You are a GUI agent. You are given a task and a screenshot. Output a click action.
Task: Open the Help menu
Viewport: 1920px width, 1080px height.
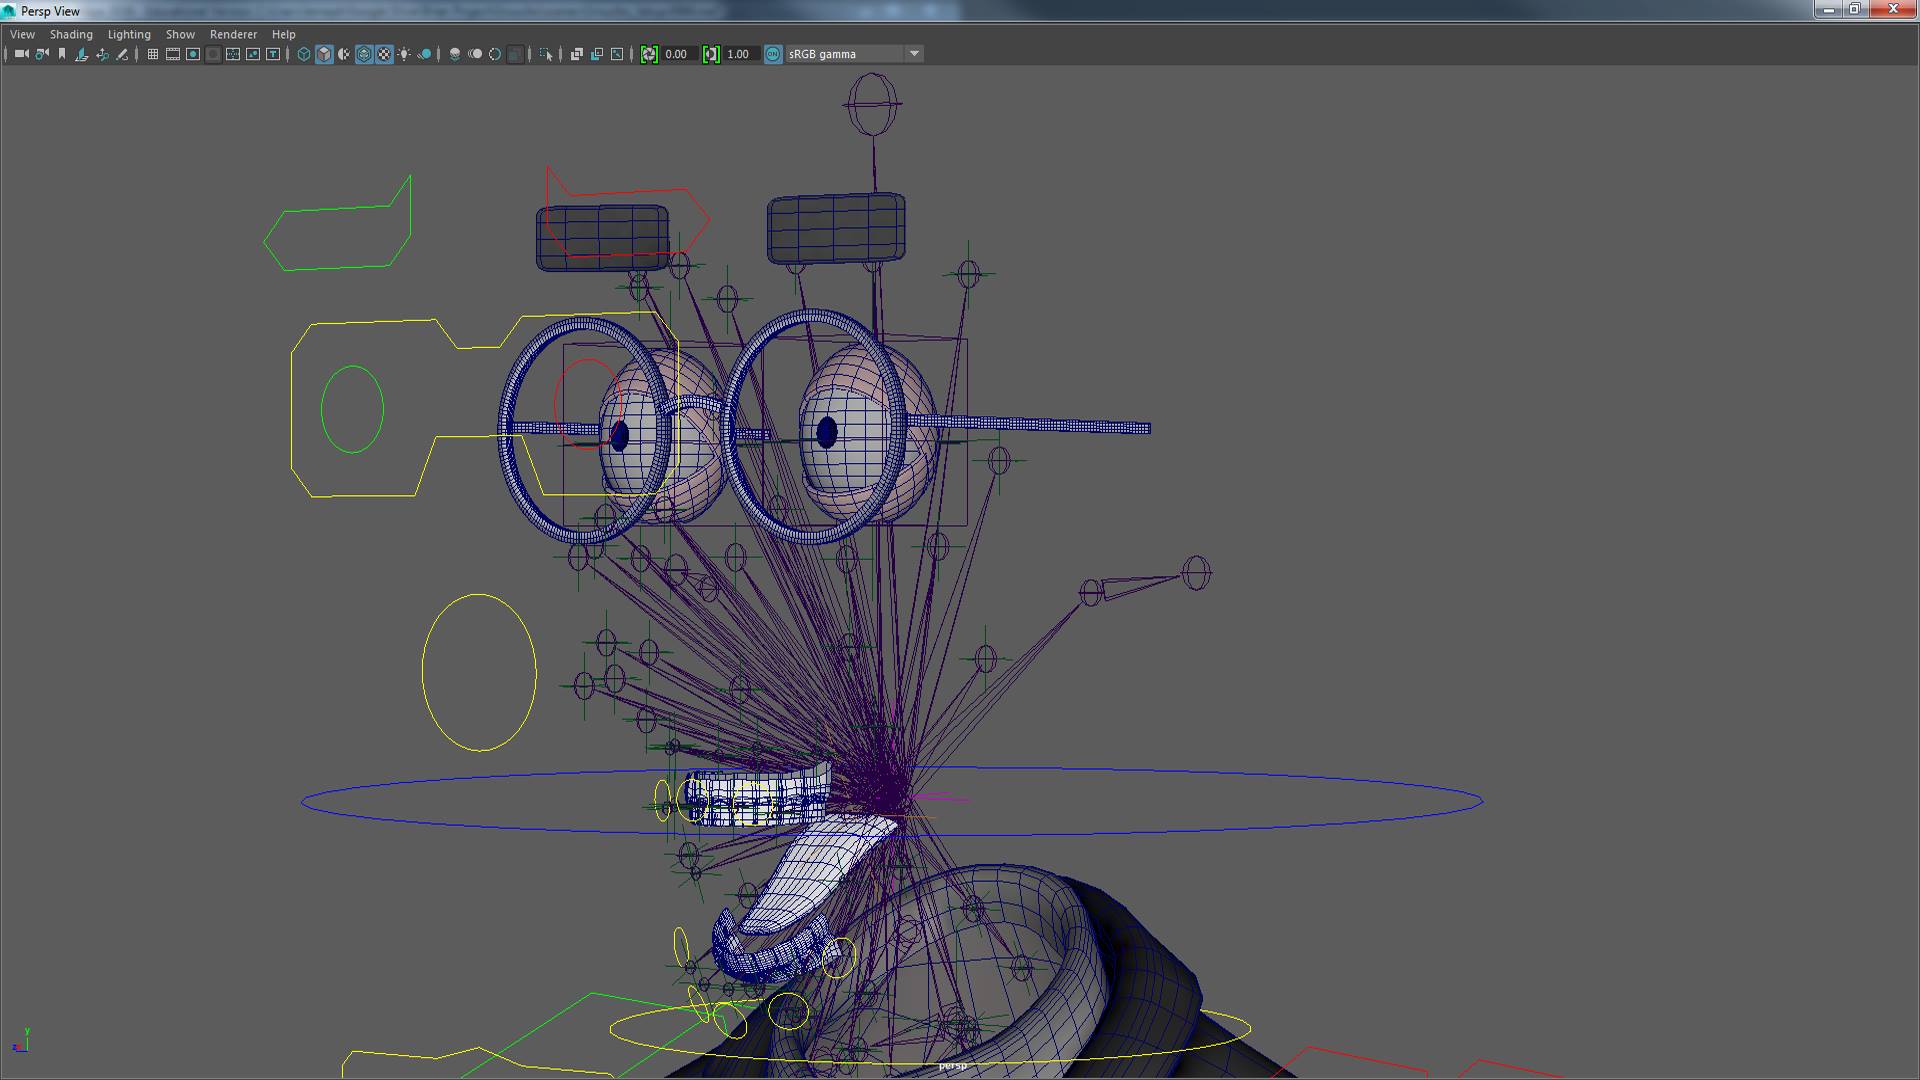coord(284,34)
